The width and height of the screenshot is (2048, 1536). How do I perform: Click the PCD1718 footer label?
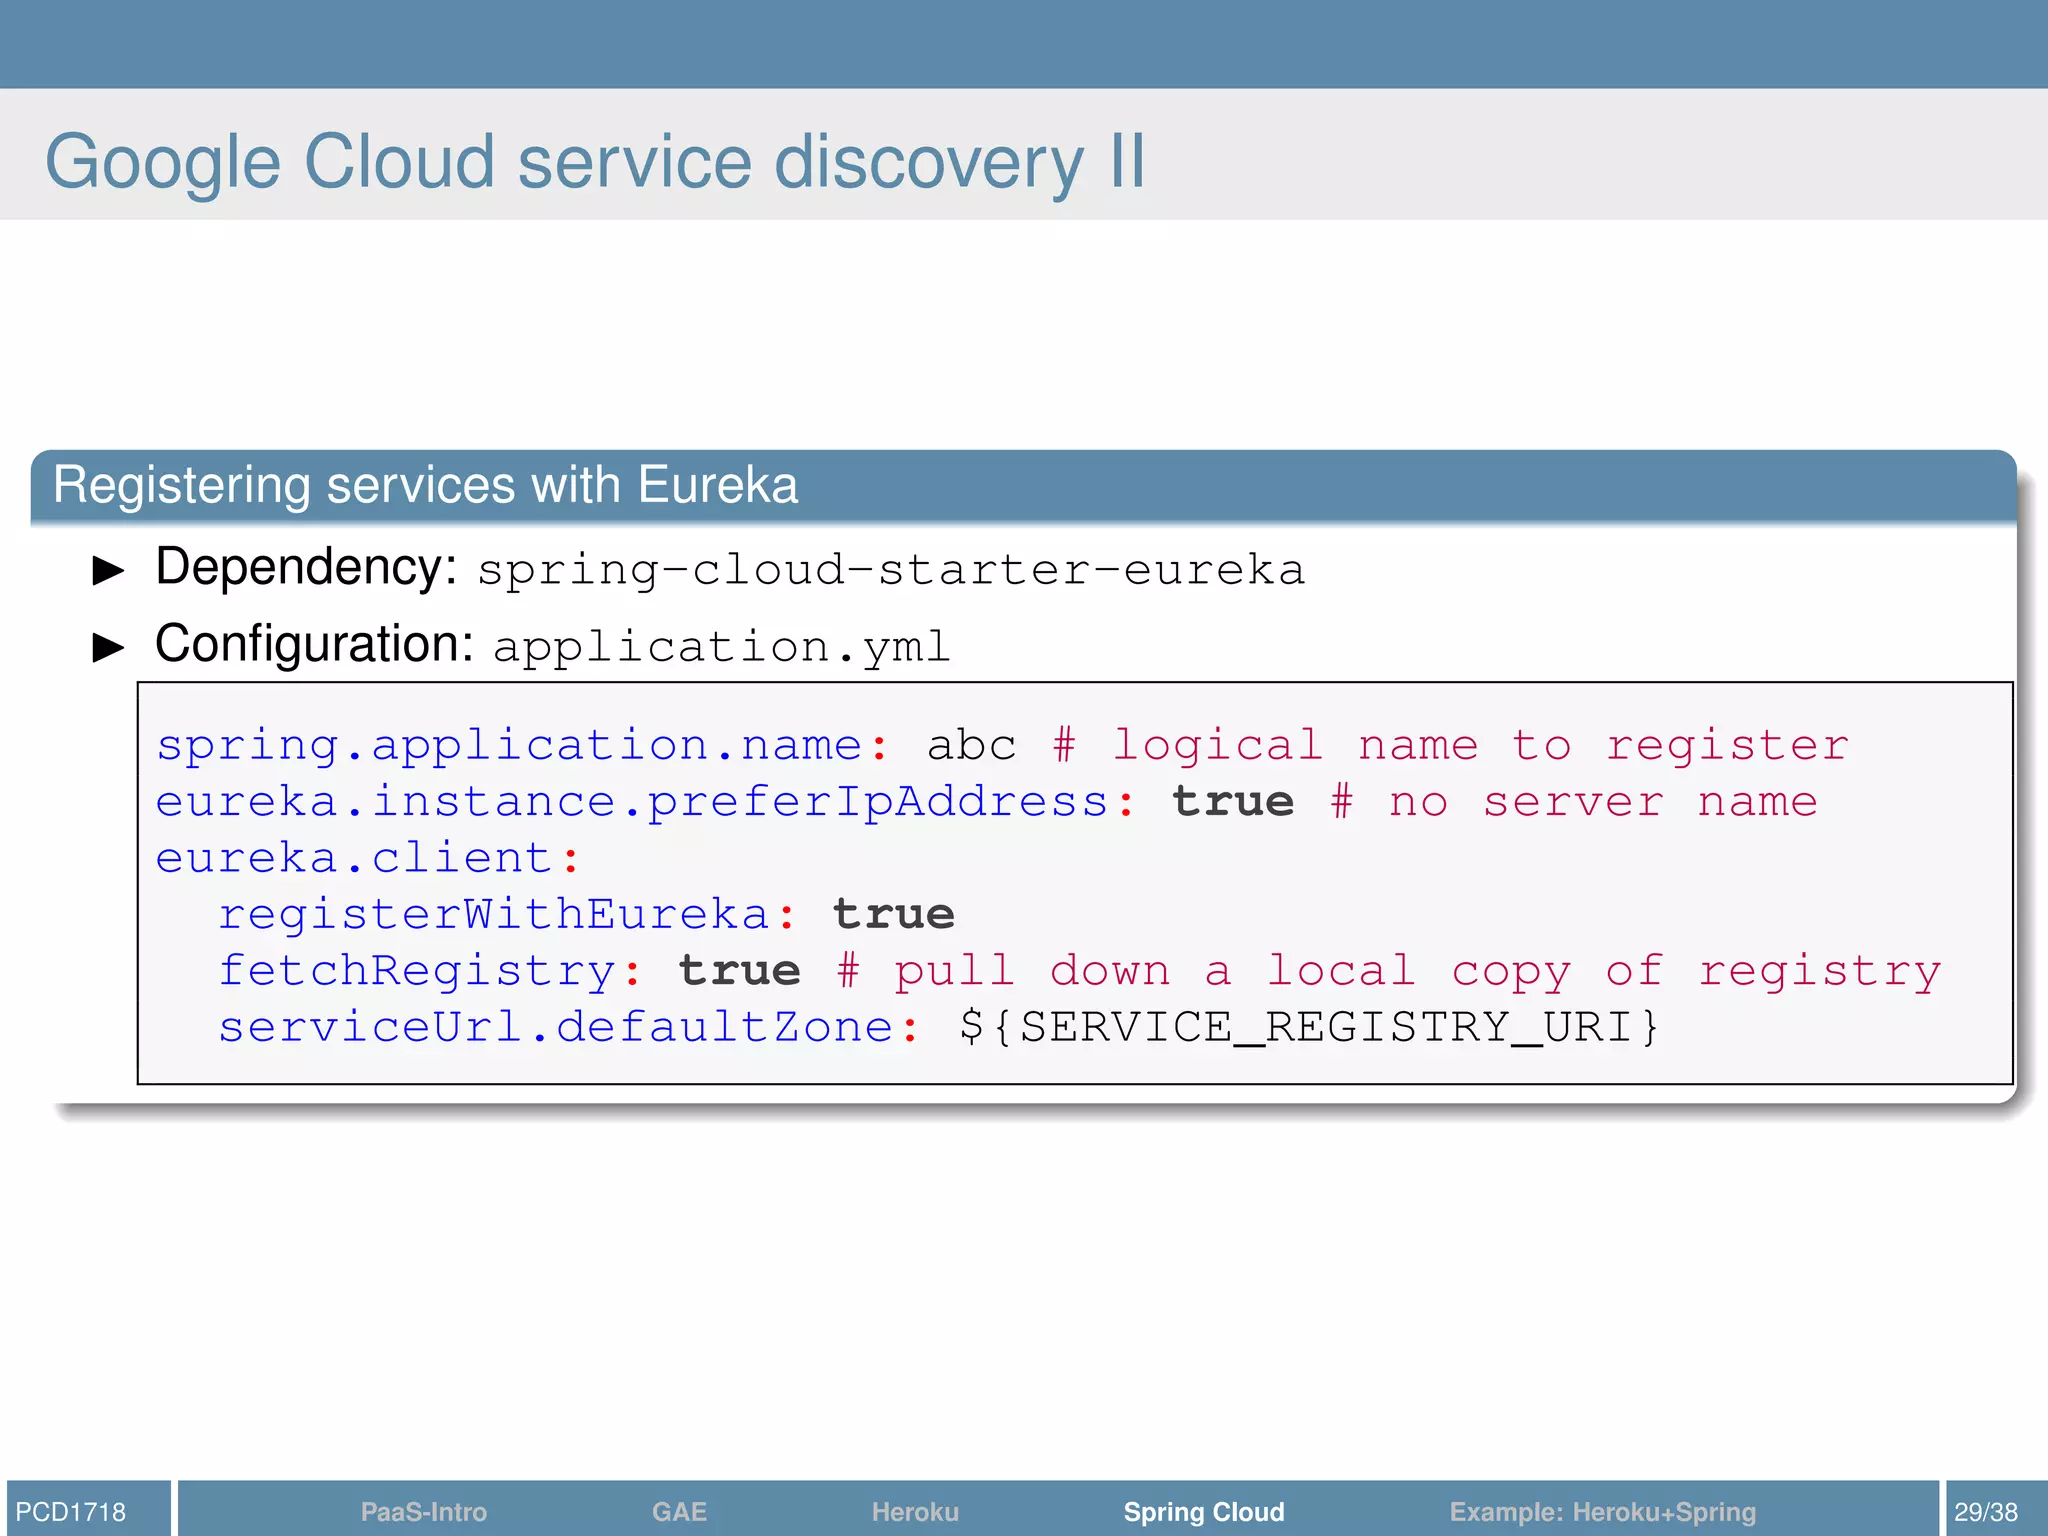[x=71, y=1511]
